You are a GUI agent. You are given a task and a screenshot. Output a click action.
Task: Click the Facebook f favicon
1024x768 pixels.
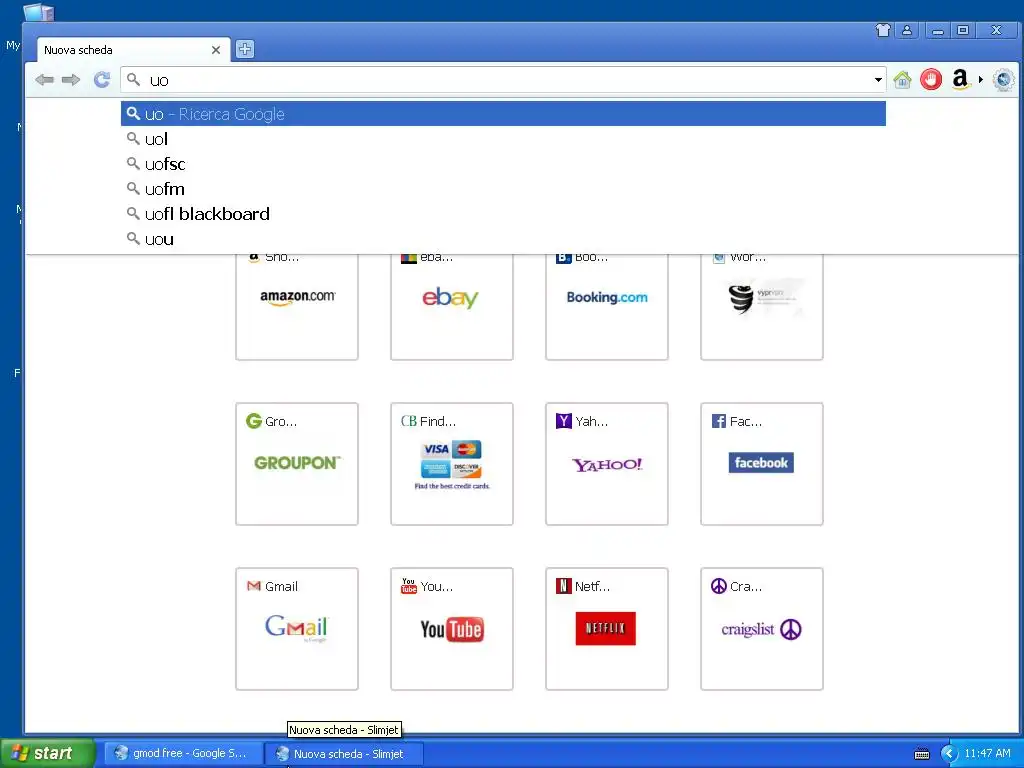(x=718, y=421)
